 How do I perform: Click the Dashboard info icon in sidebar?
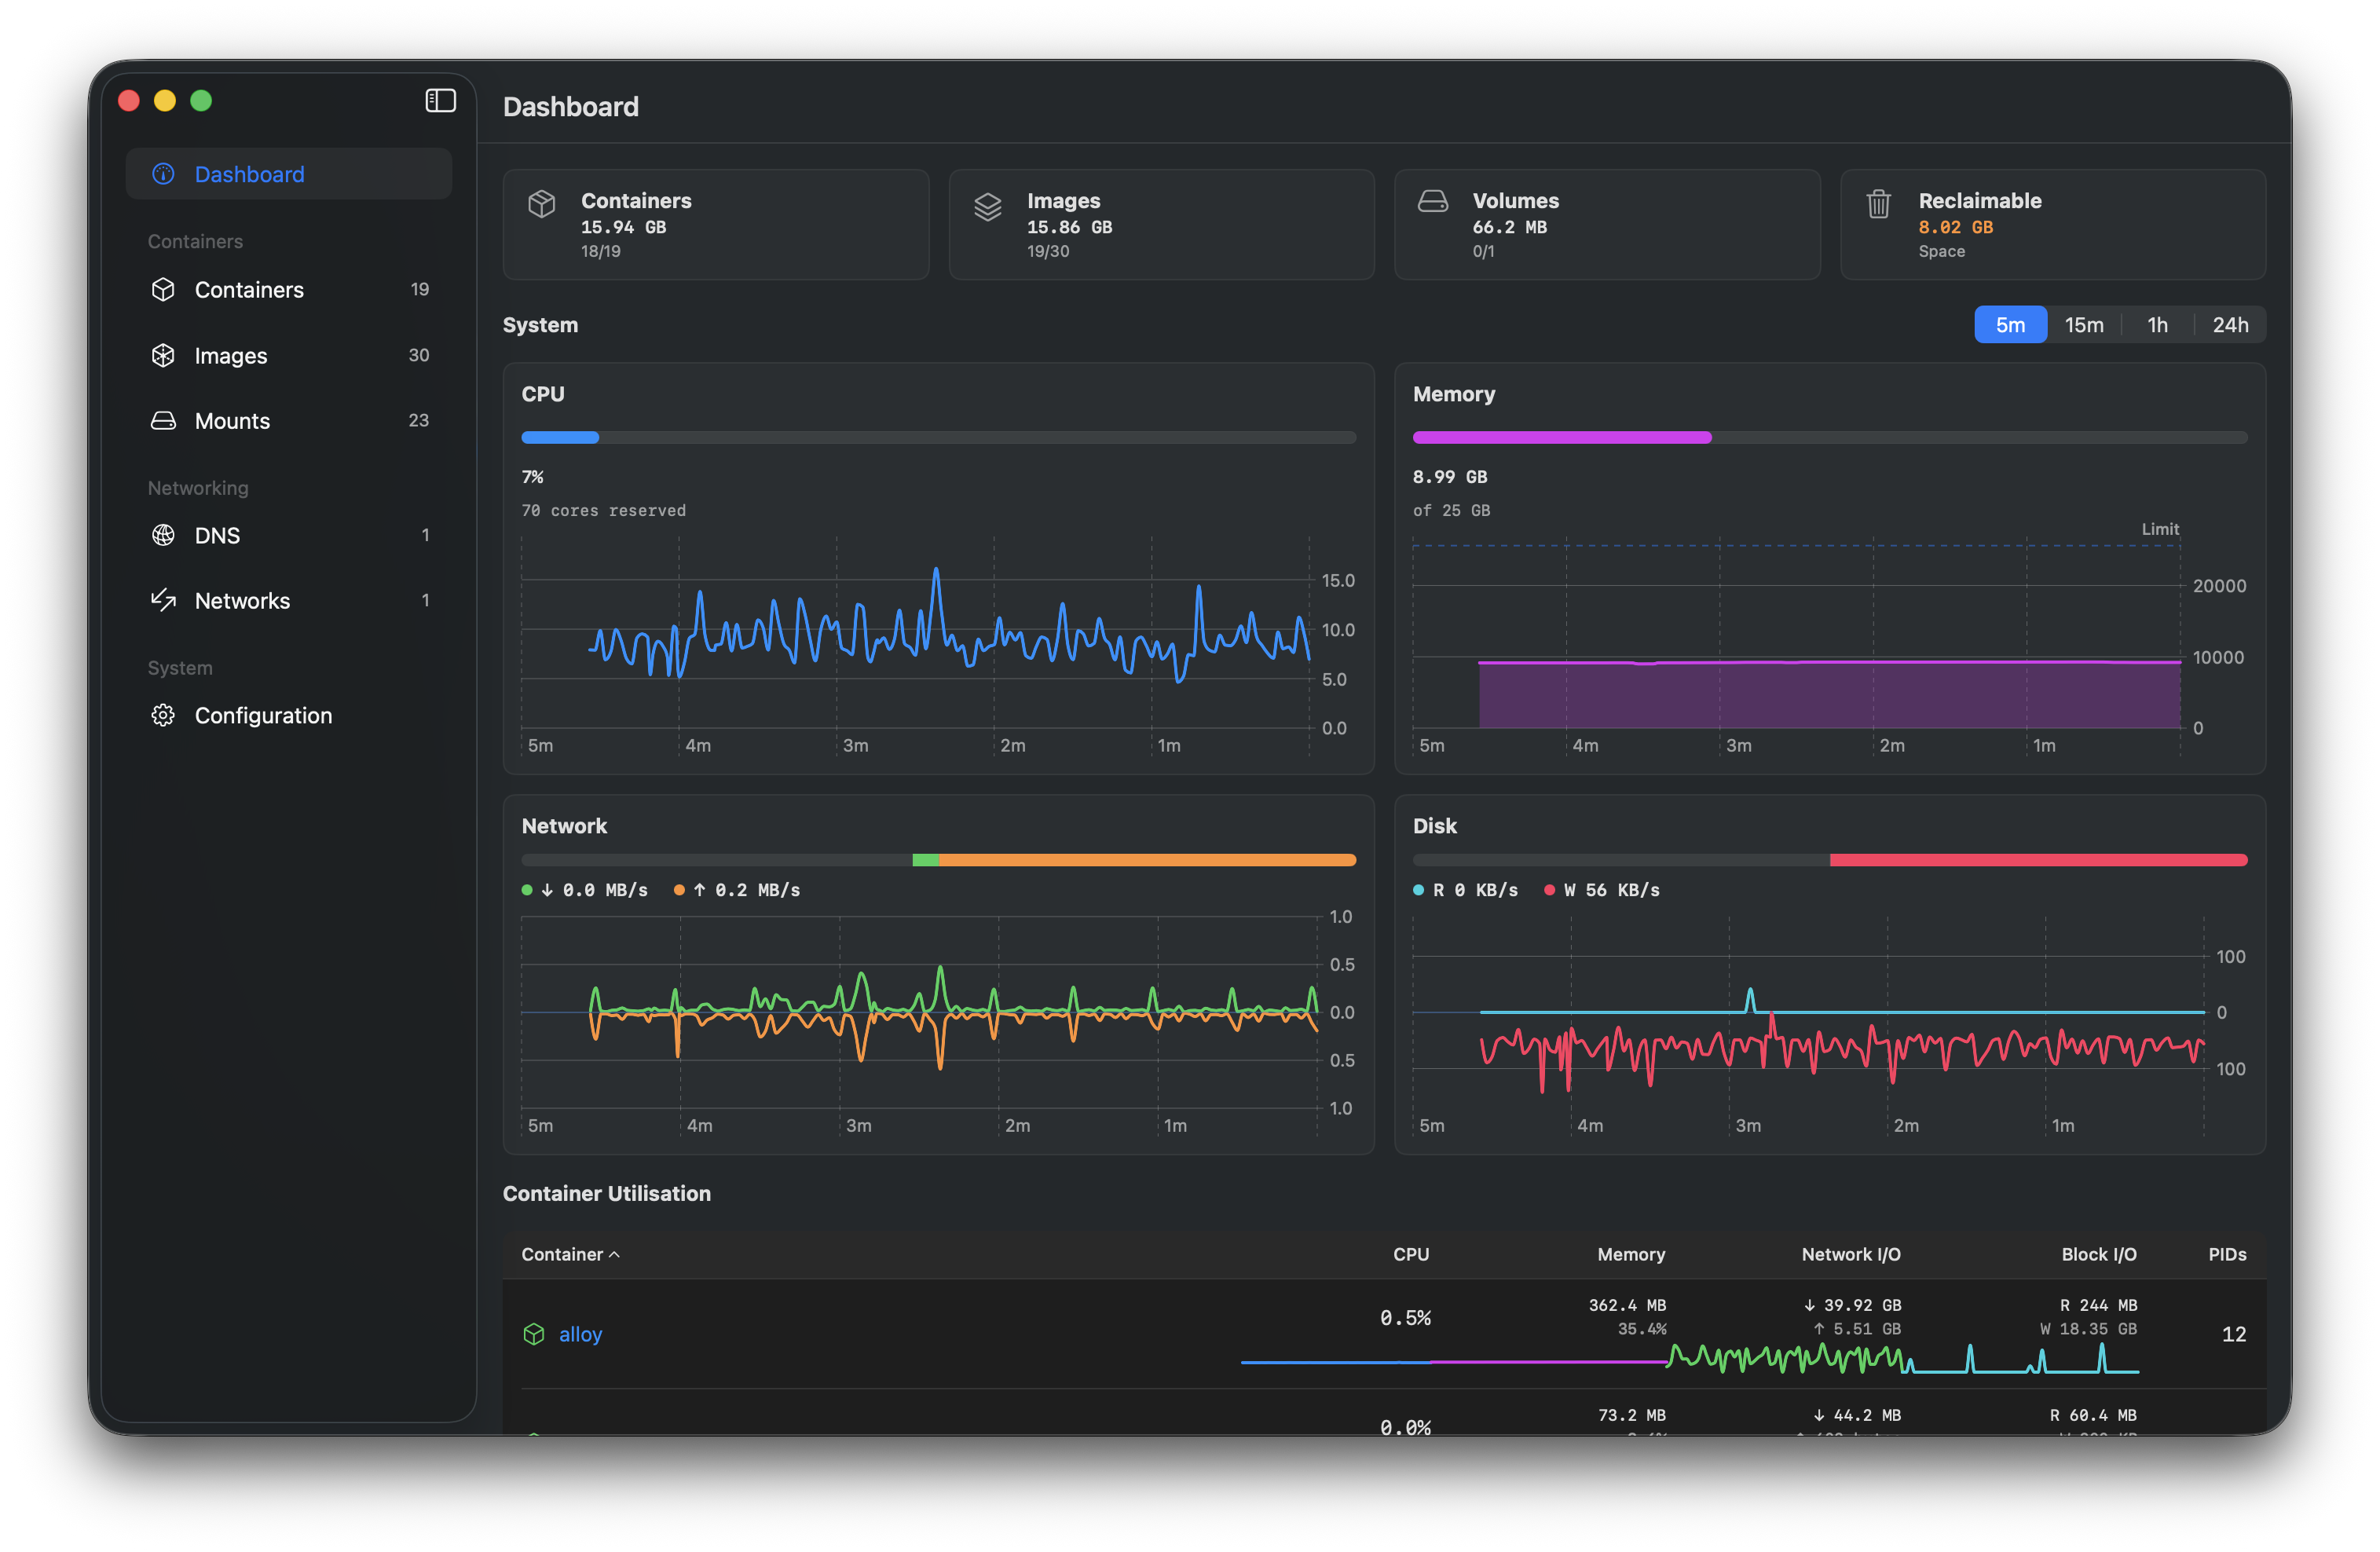(x=163, y=174)
